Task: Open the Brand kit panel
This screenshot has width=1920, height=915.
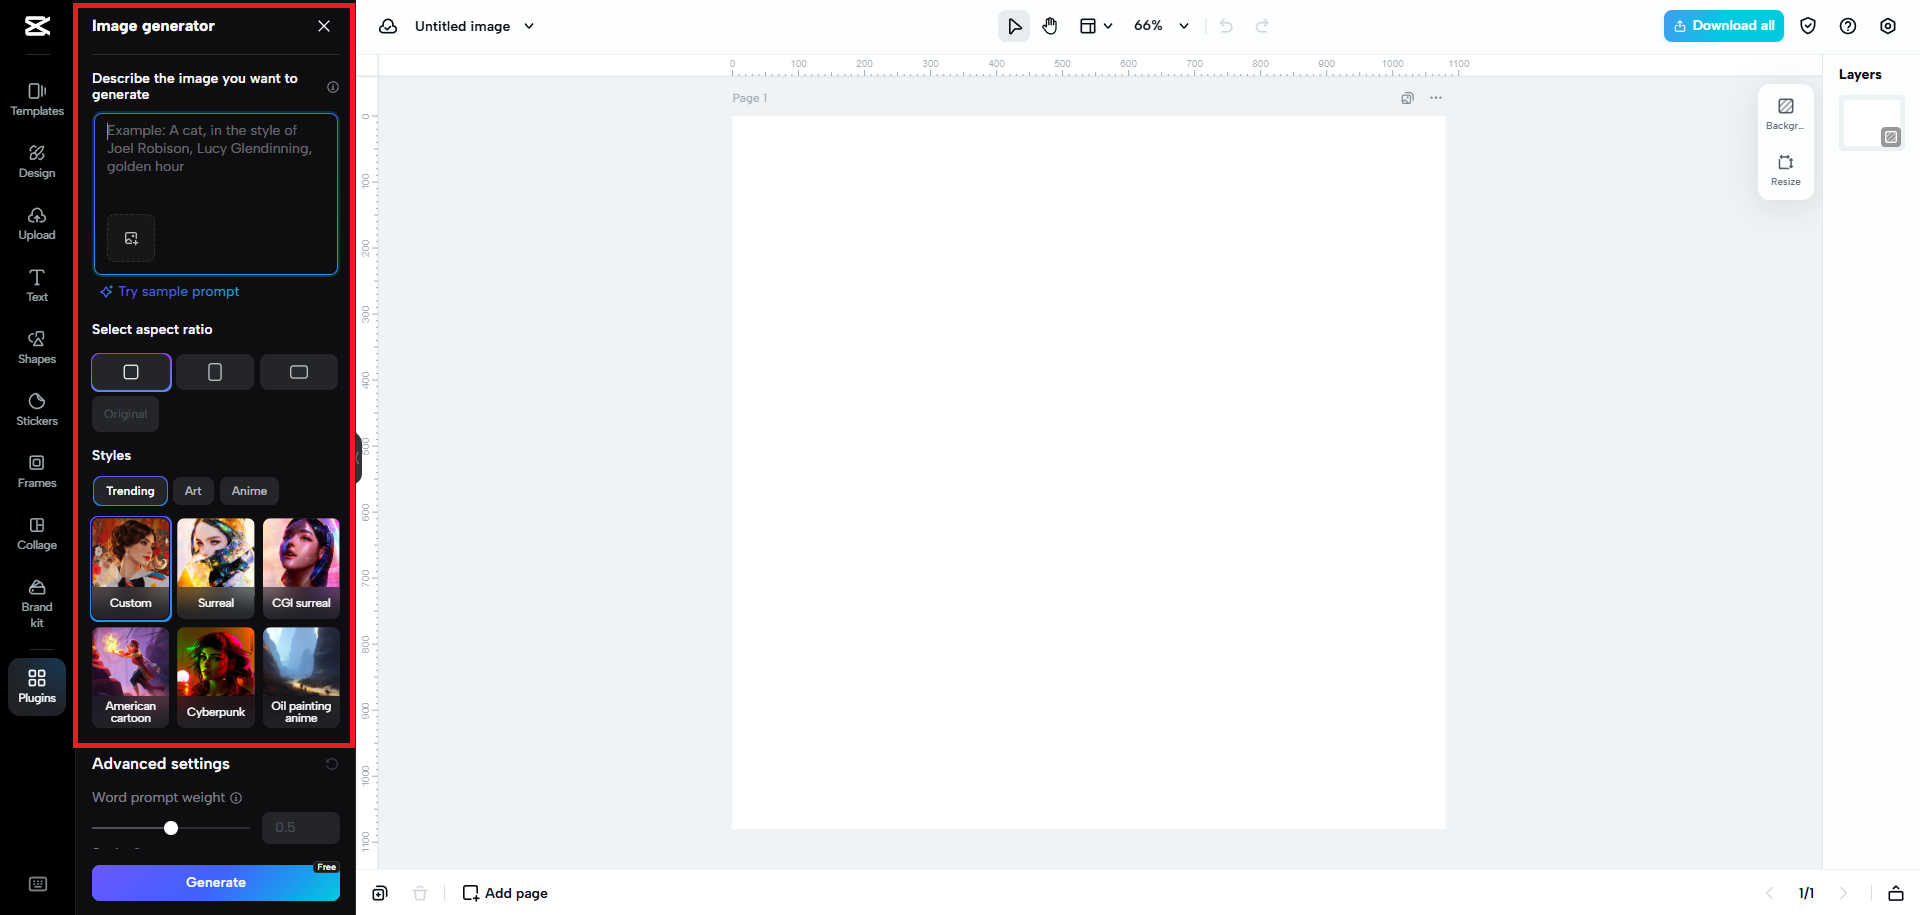Action: 36,600
